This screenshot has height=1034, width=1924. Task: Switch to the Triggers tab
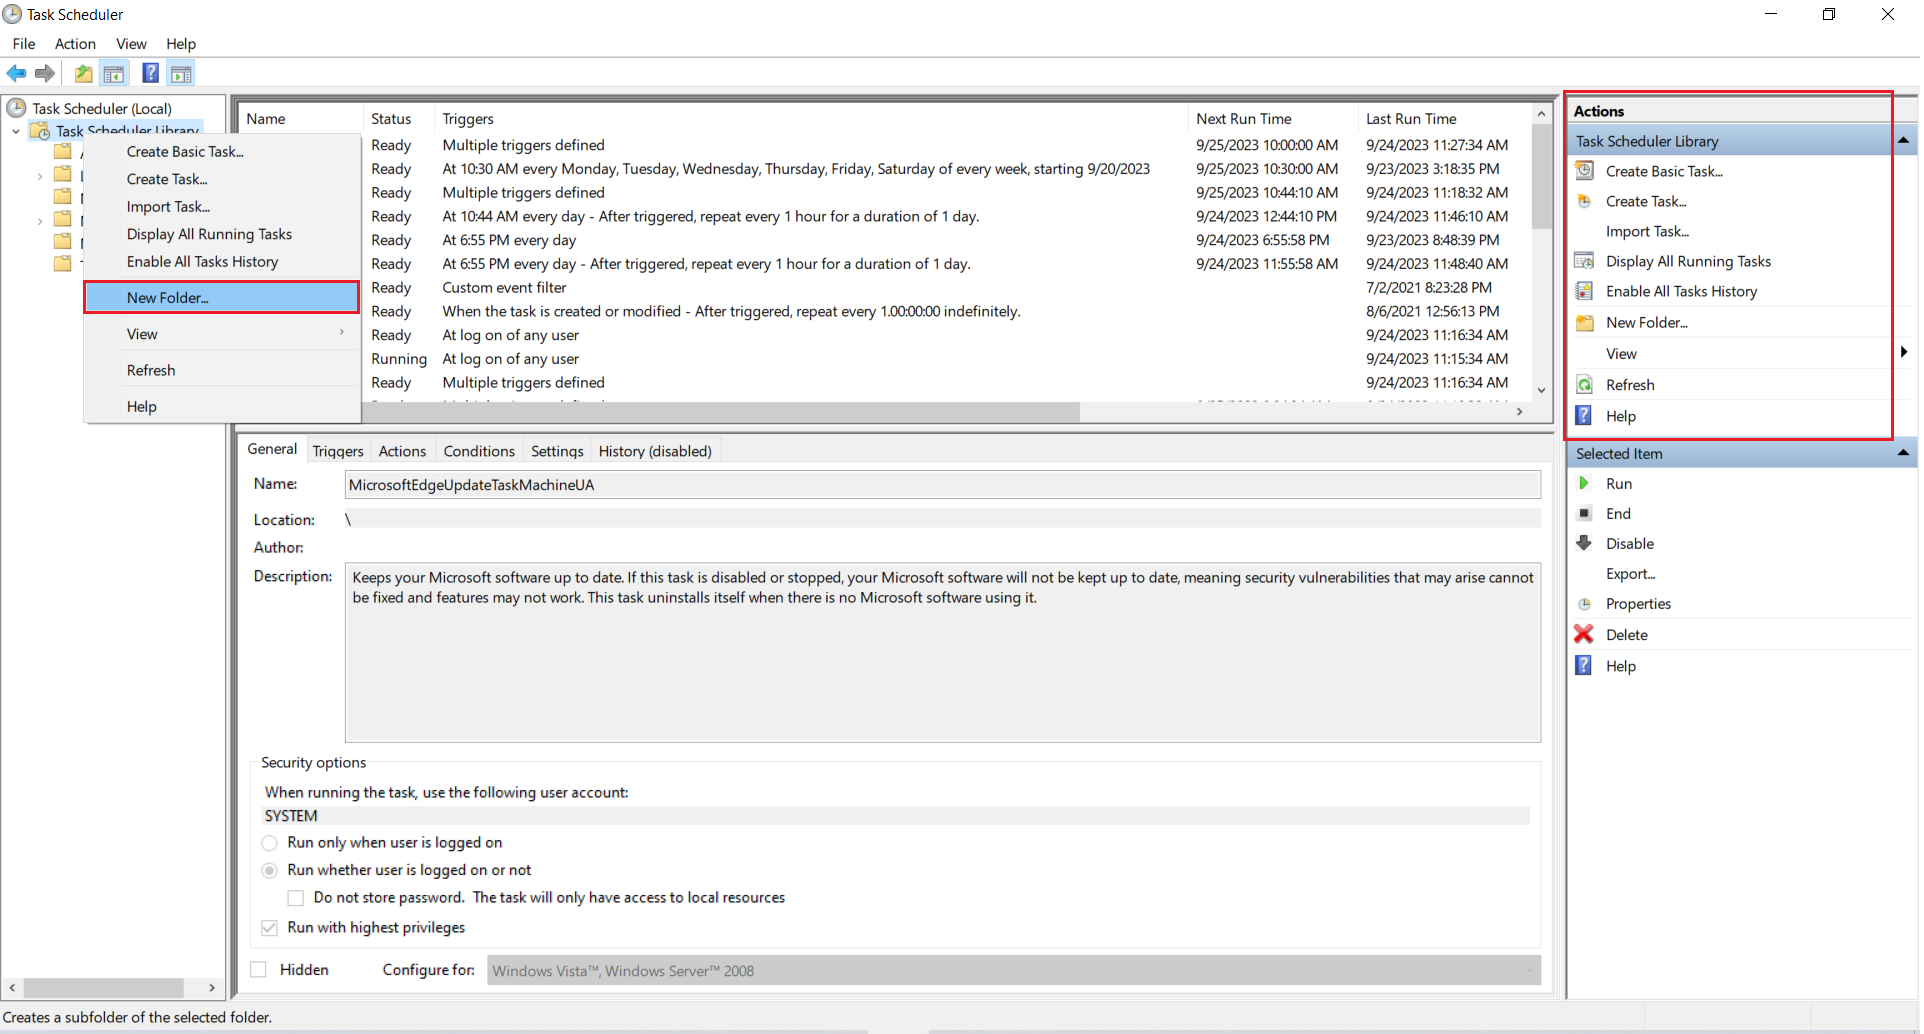[x=338, y=451]
